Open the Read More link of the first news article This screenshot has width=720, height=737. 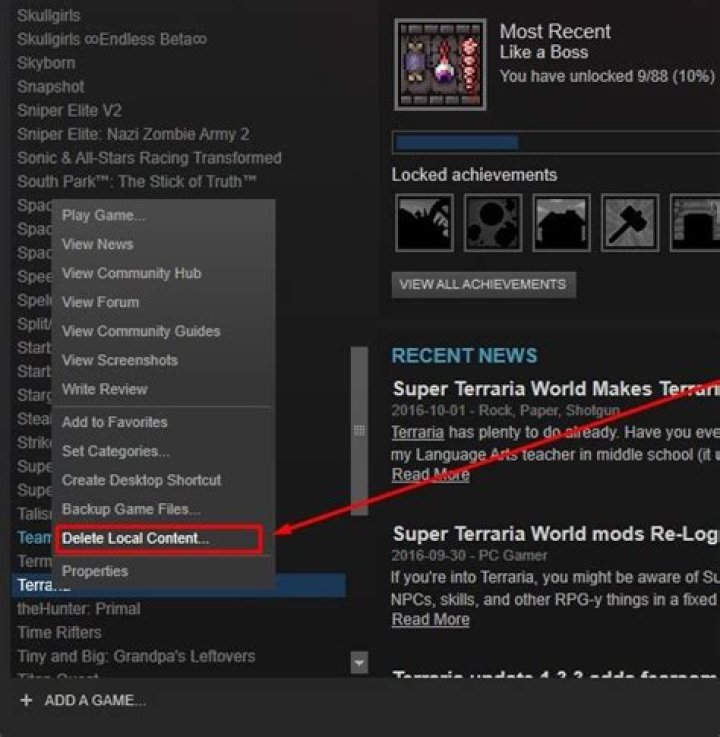click(430, 475)
